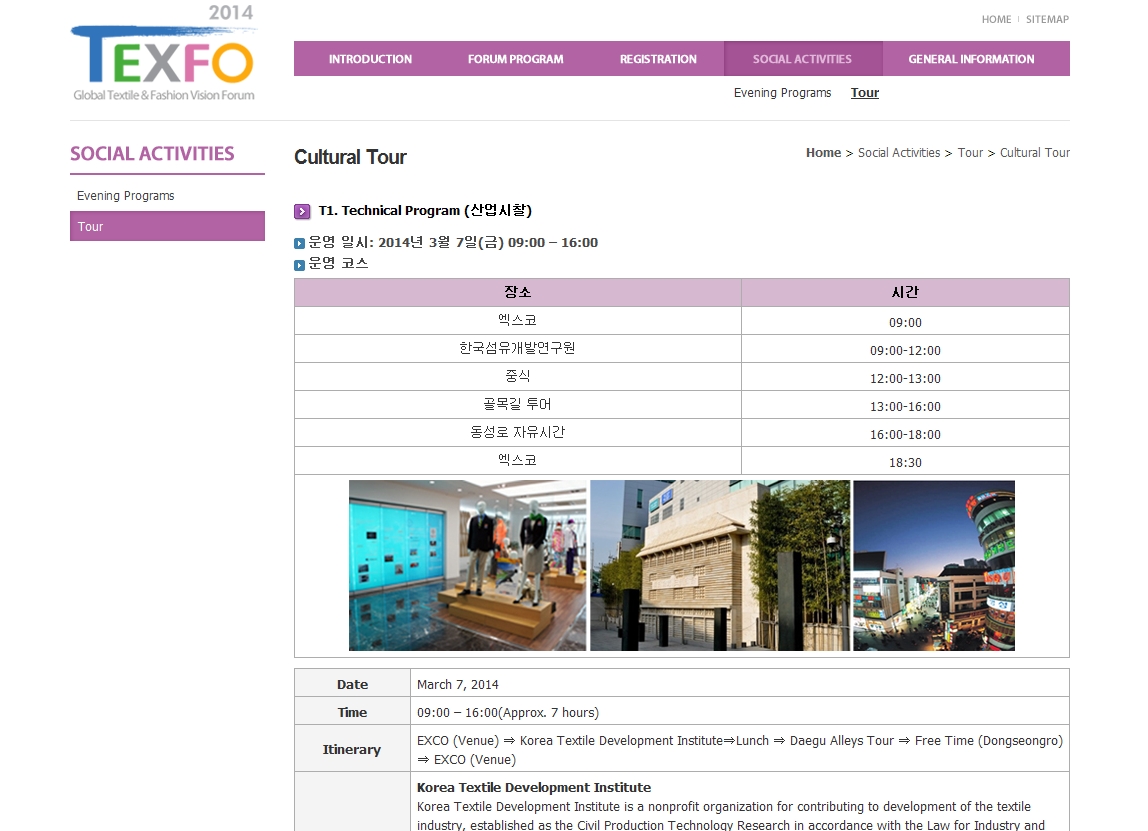Open the INTRODUCTION menu
Image resolution: width=1148 pixels, height=831 pixels.
tap(370, 59)
